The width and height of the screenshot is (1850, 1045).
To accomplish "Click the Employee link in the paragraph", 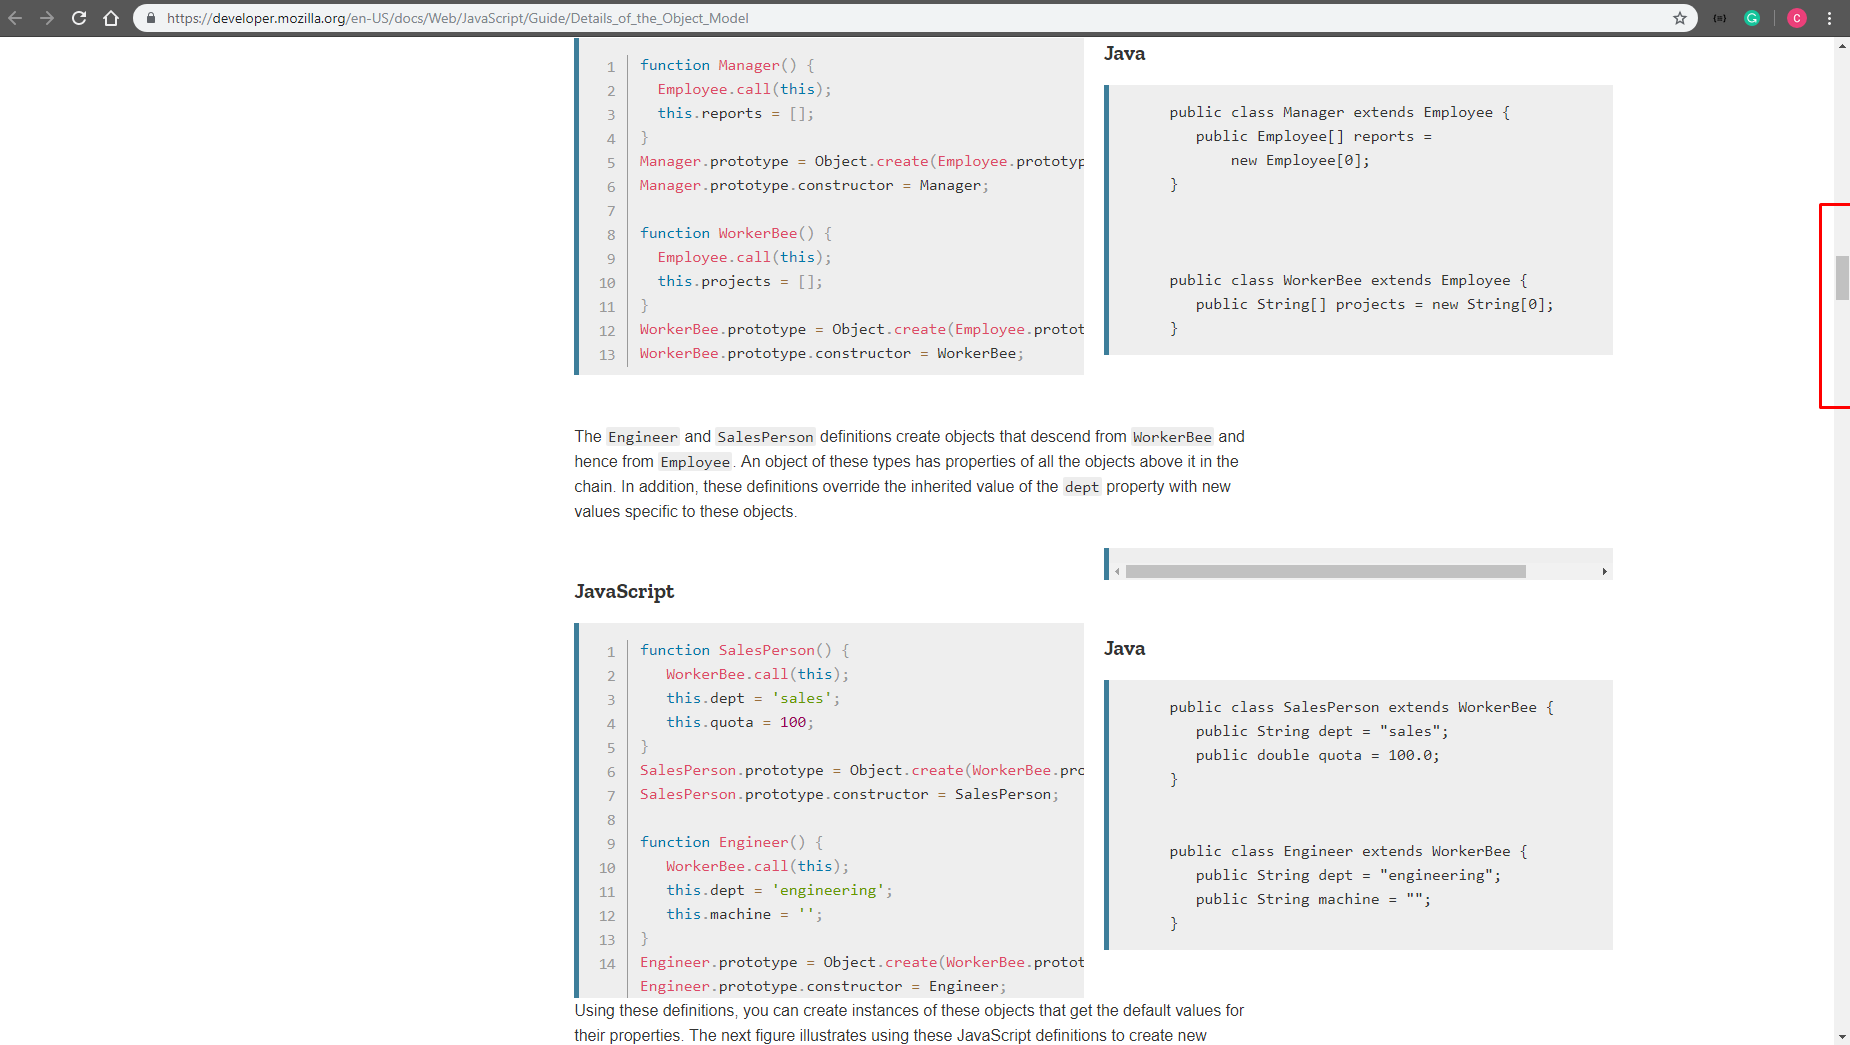I will click(695, 461).
